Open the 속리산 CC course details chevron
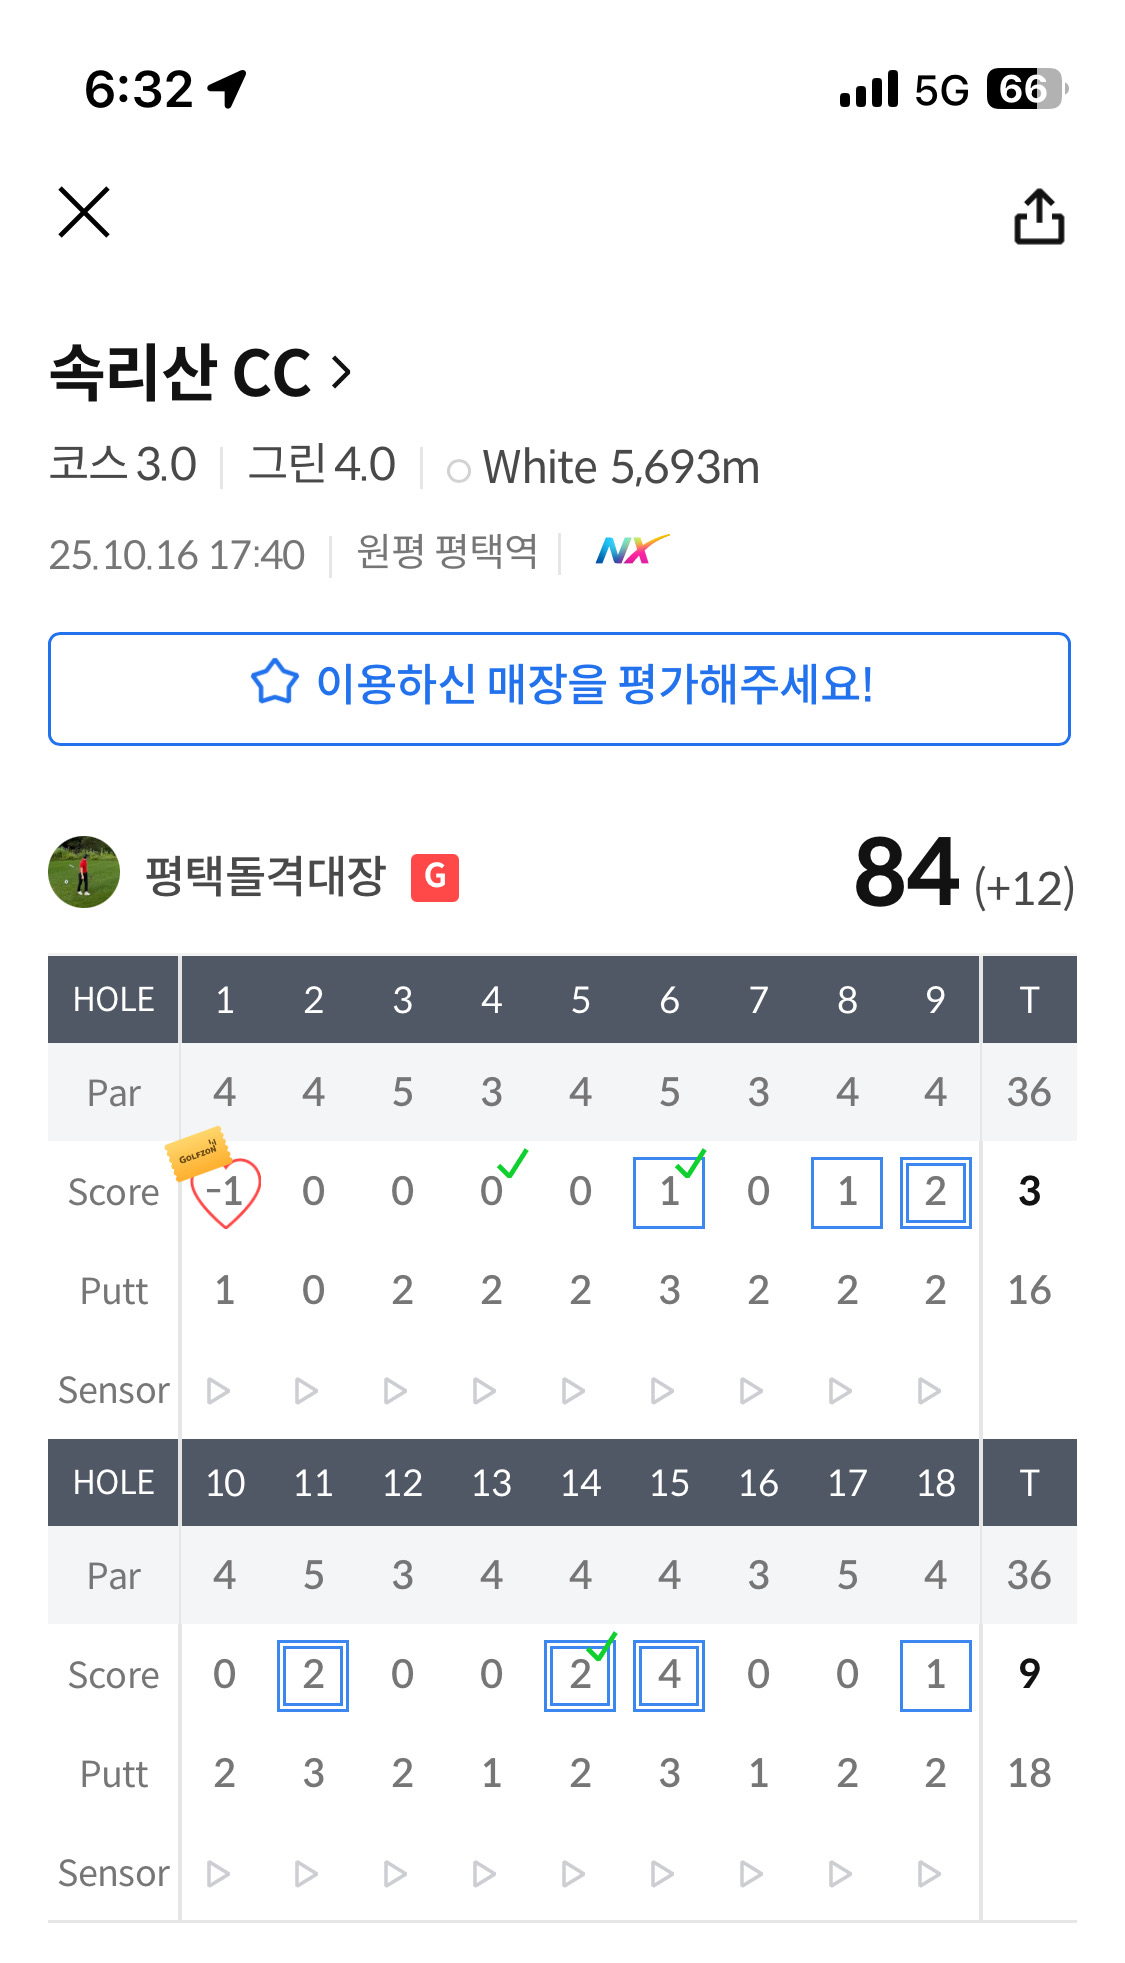The width and height of the screenshot is (1125, 1963). coord(342,373)
